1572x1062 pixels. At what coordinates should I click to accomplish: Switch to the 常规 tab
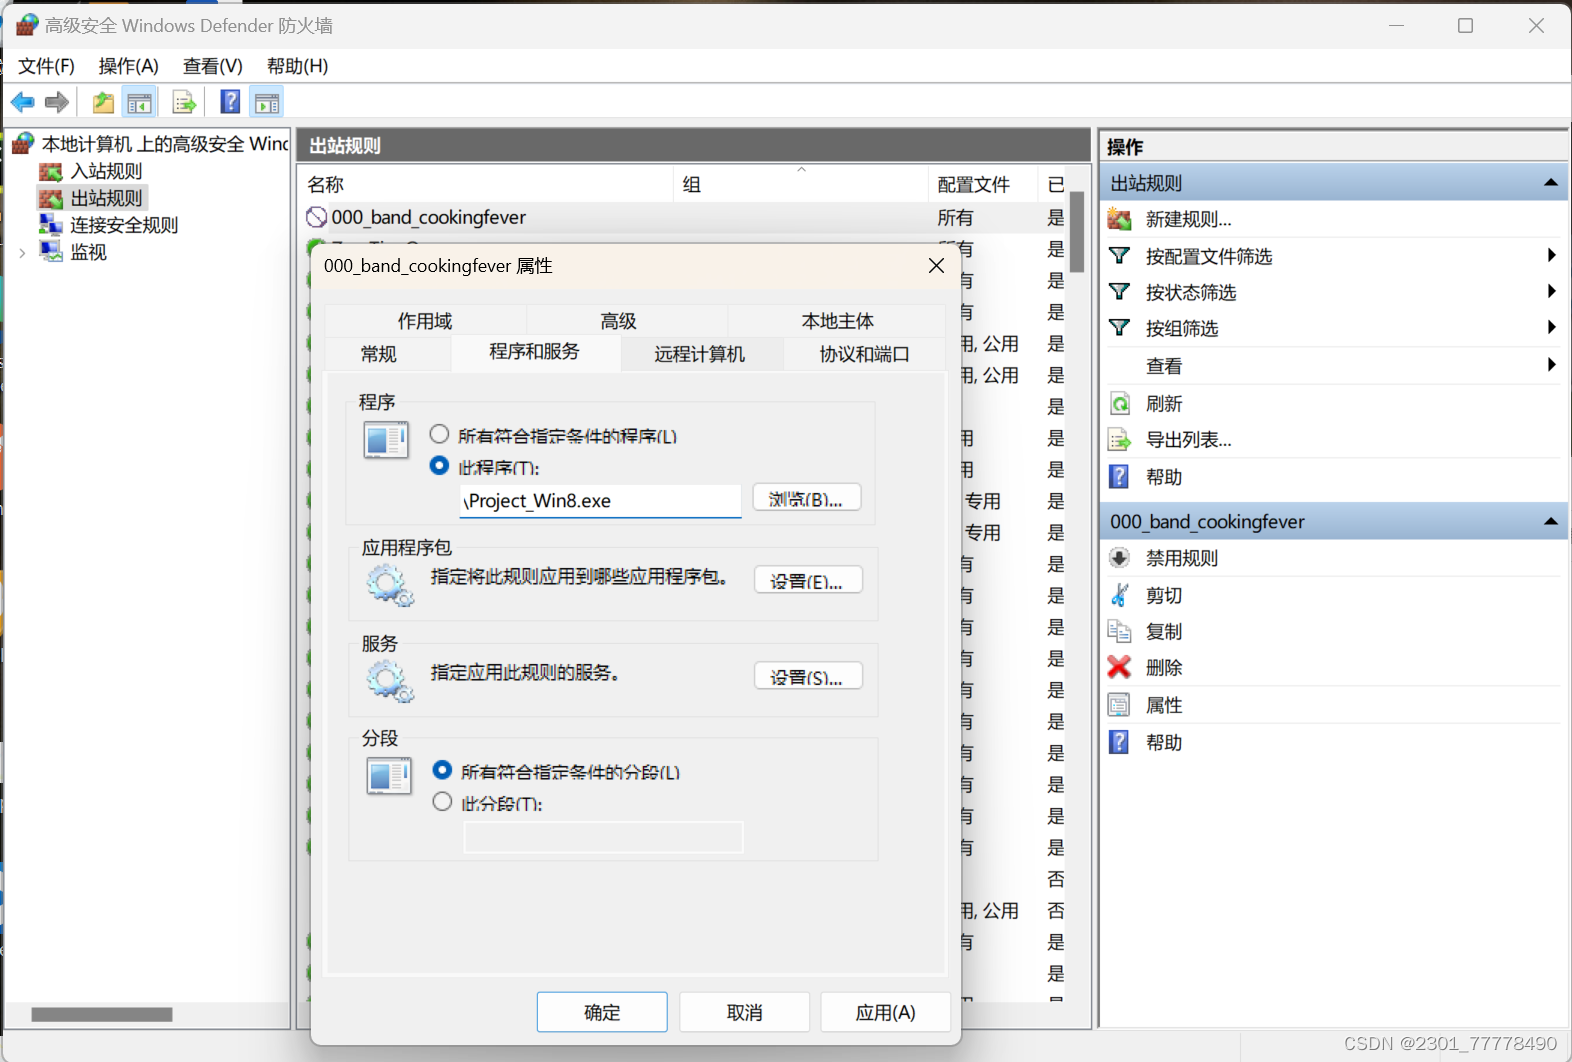click(379, 354)
